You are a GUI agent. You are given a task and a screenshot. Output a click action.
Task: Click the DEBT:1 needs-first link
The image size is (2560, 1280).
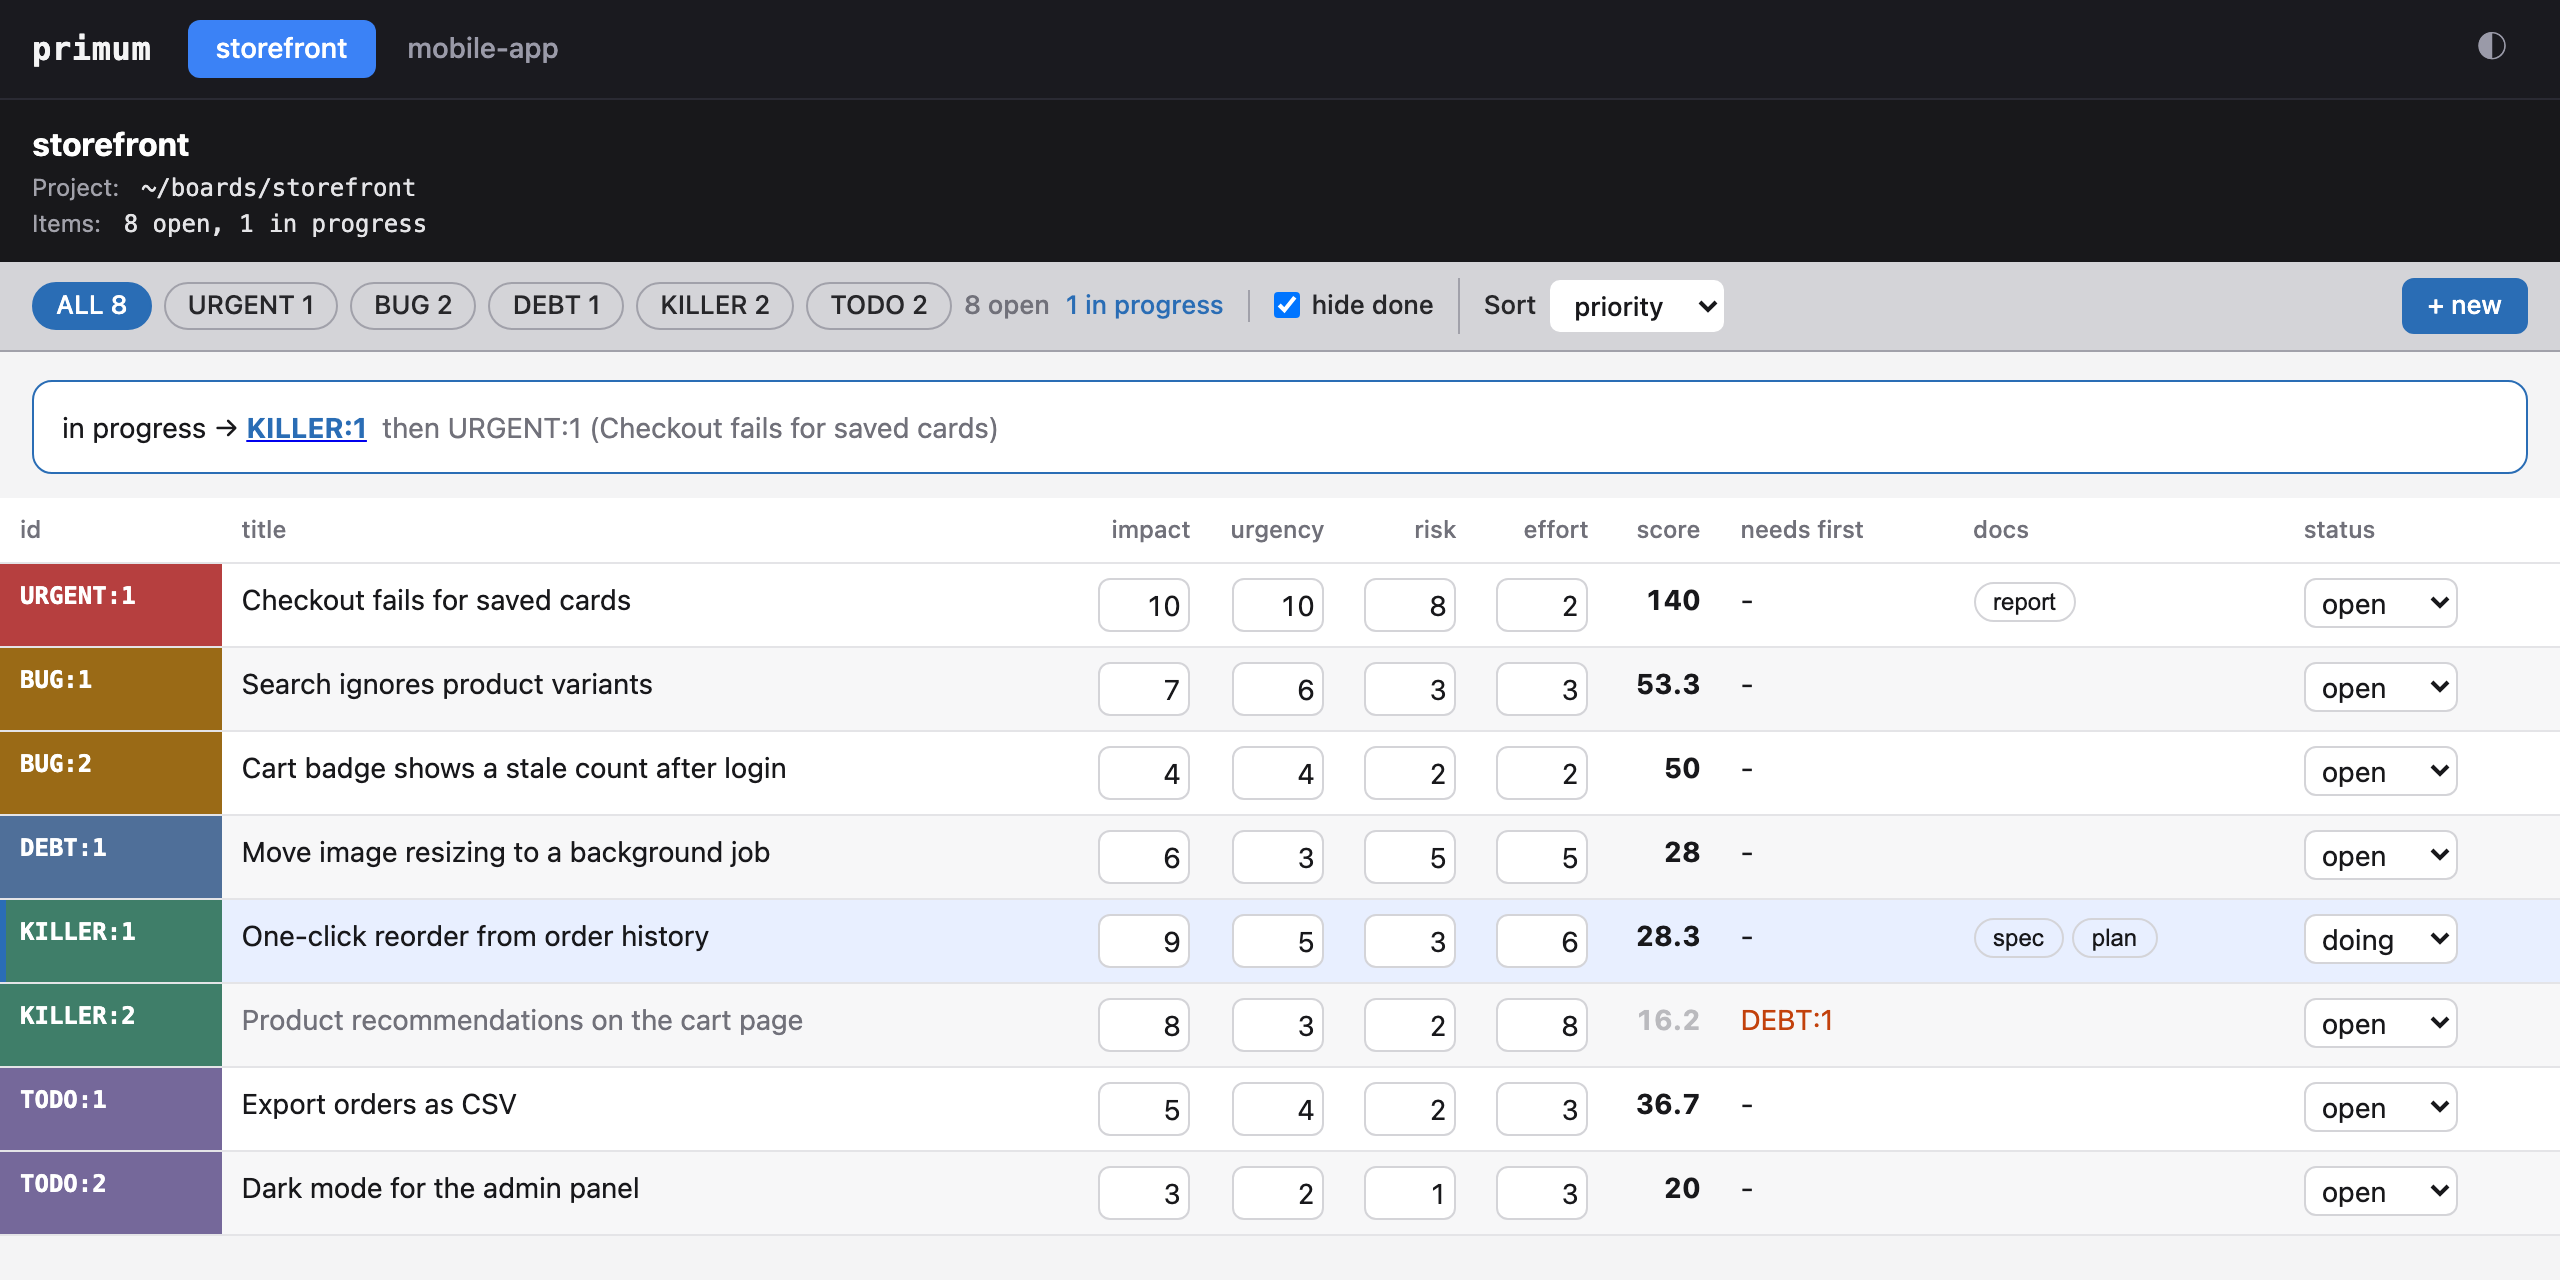coord(1786,1020)
